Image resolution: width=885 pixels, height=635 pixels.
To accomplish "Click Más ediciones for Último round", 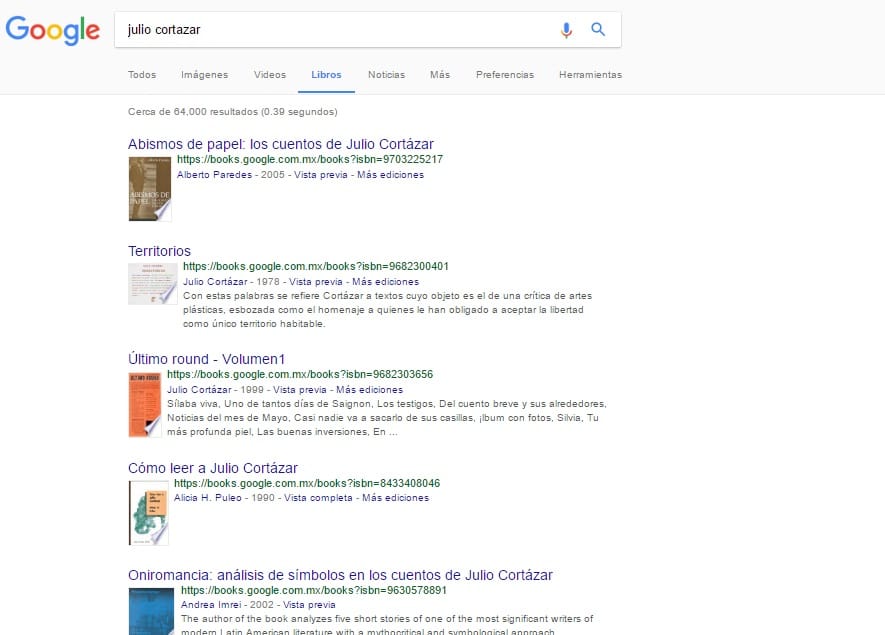I will [x=370, y=390].
